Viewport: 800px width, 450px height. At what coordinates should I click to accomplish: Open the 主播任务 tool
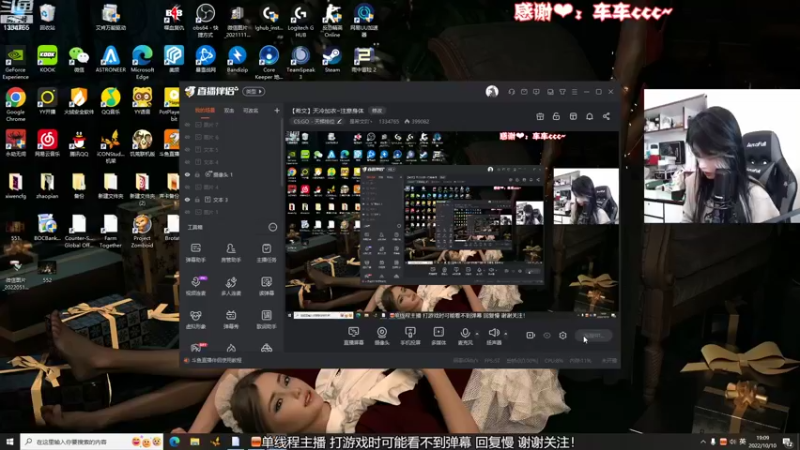(x=266, y=253)
